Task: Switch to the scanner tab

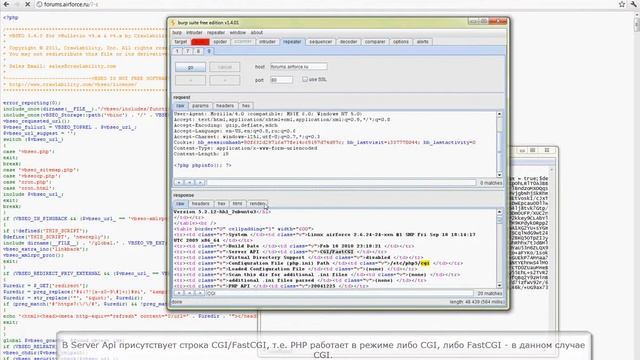Action: tap(243, 42)
